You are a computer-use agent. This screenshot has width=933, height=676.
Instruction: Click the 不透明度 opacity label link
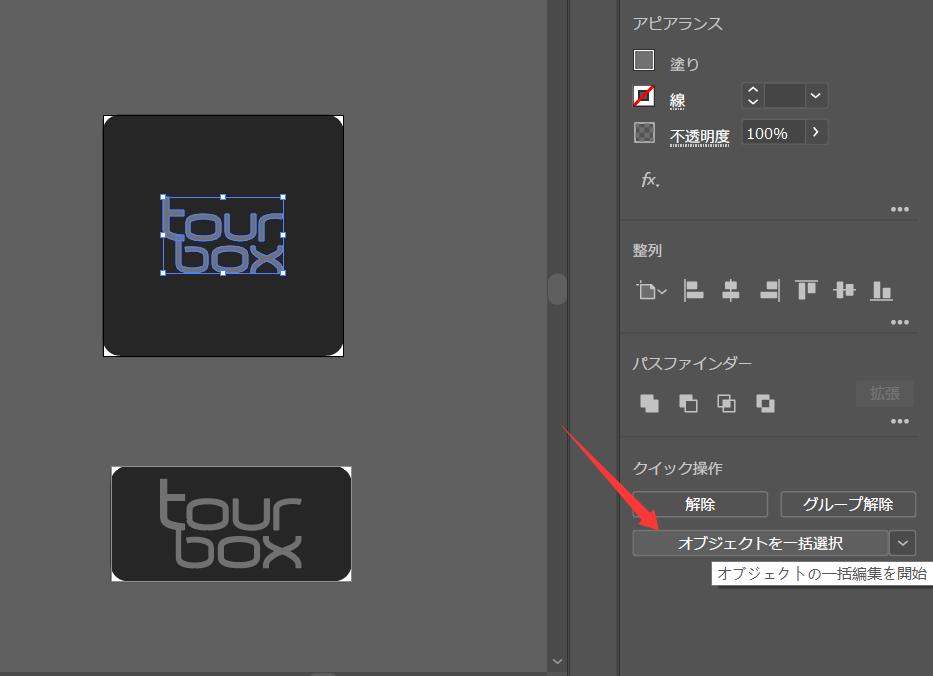coord(700,136)
